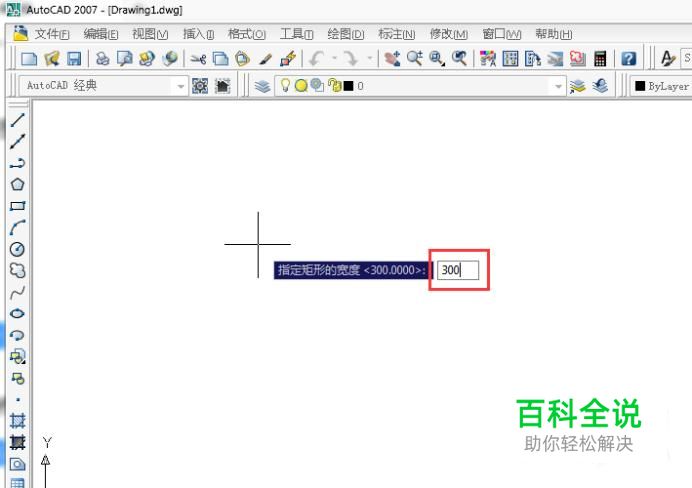Select the Insert Block tool
Screen dimensions: 692x488
[x=18, y=357]
